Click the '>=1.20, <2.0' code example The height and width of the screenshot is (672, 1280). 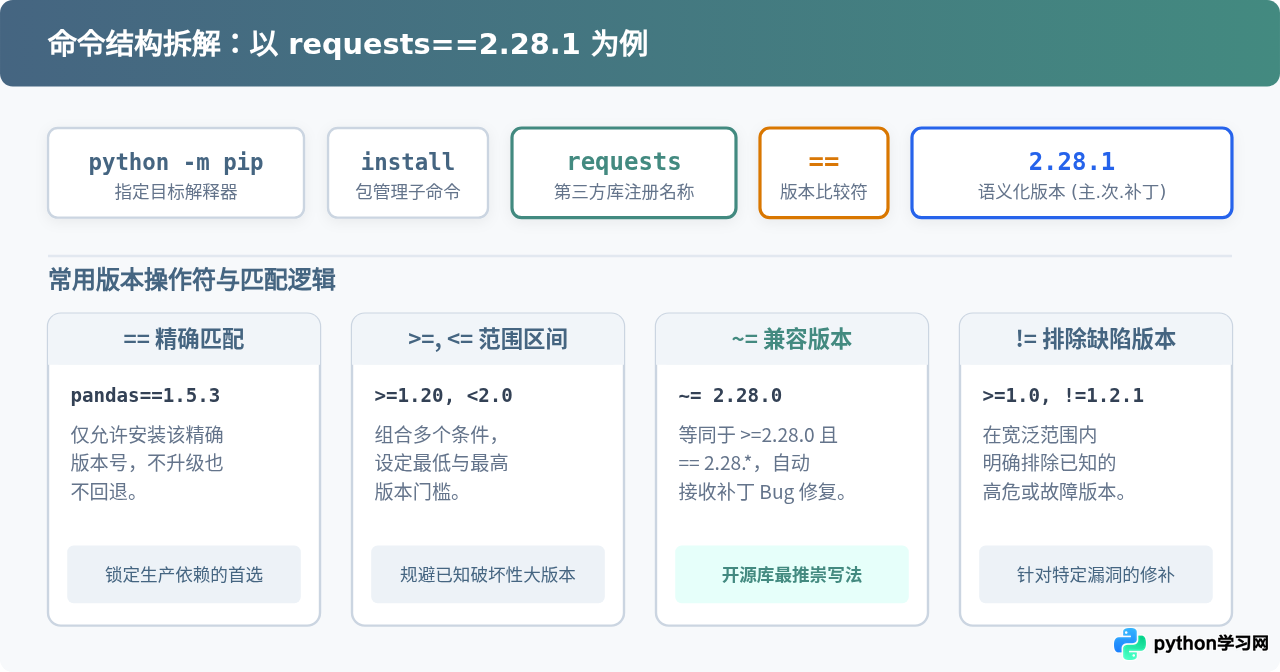[x=443, y=395]
